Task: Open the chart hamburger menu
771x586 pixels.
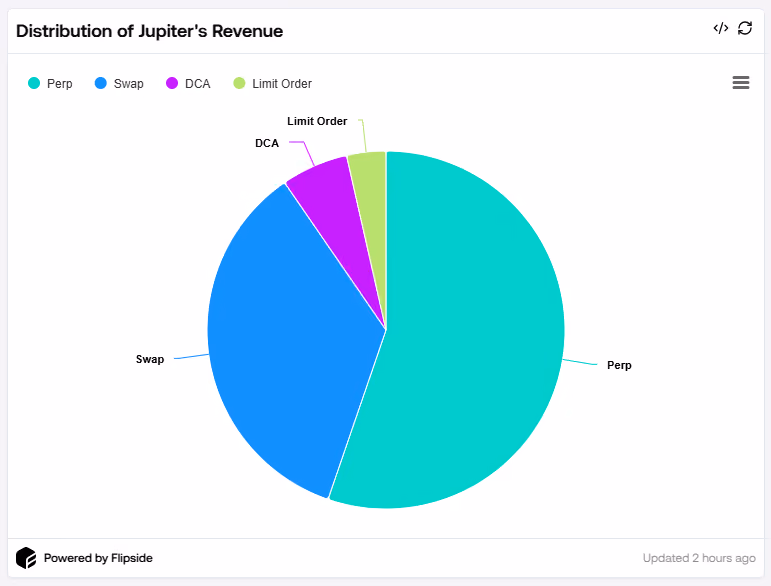Action: pos(741,83)
